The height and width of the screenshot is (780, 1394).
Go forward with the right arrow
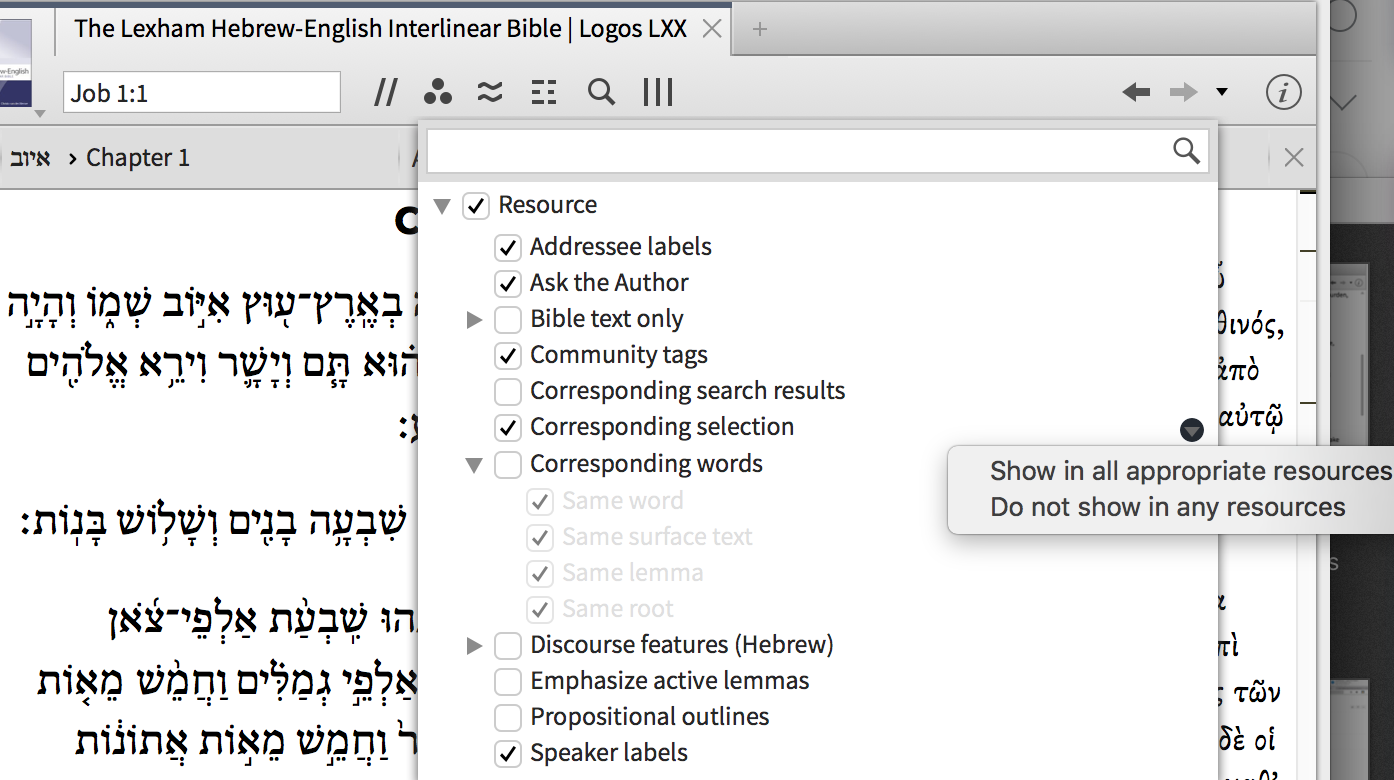coord(1184,93)
